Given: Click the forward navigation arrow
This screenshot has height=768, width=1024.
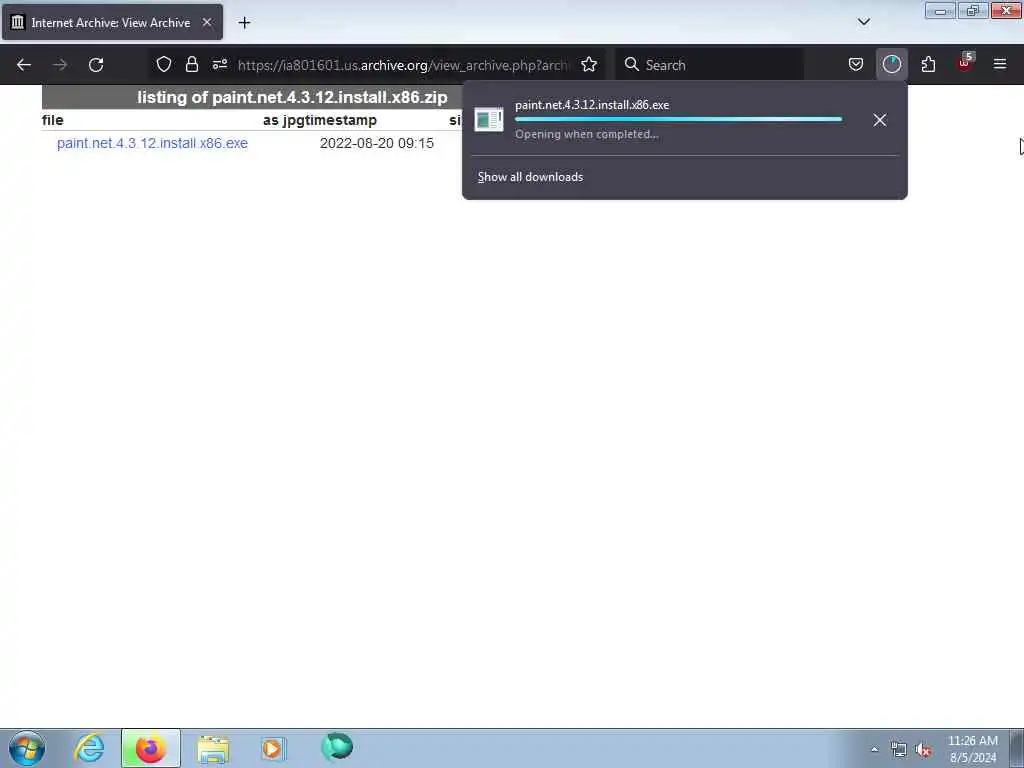Looking at the screenshot, I should [x=60, y=65].
